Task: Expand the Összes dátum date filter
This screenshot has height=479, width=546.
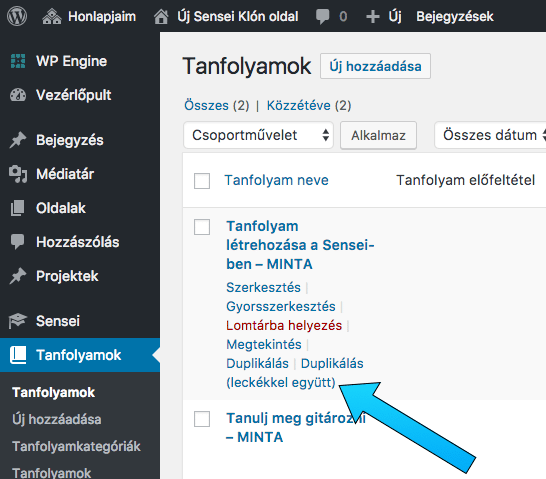Action: tap(490, 135)
